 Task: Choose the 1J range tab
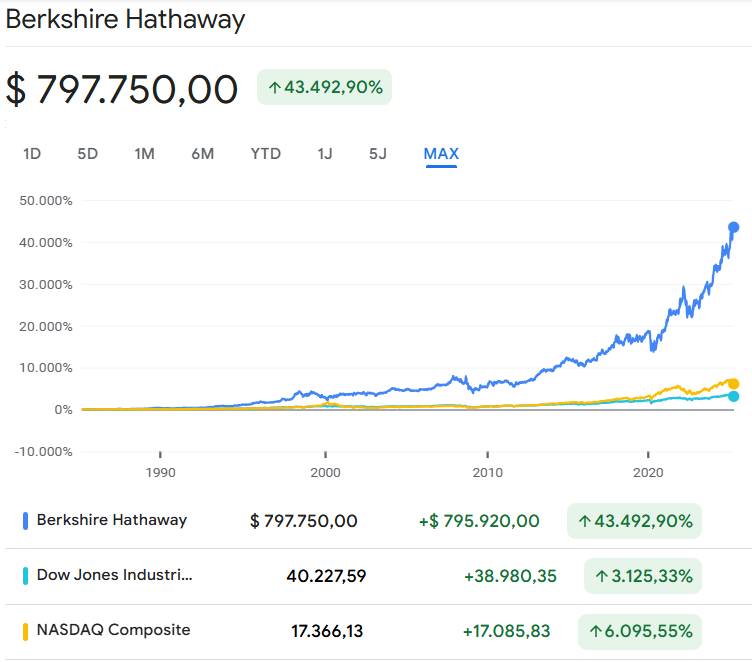325,154
